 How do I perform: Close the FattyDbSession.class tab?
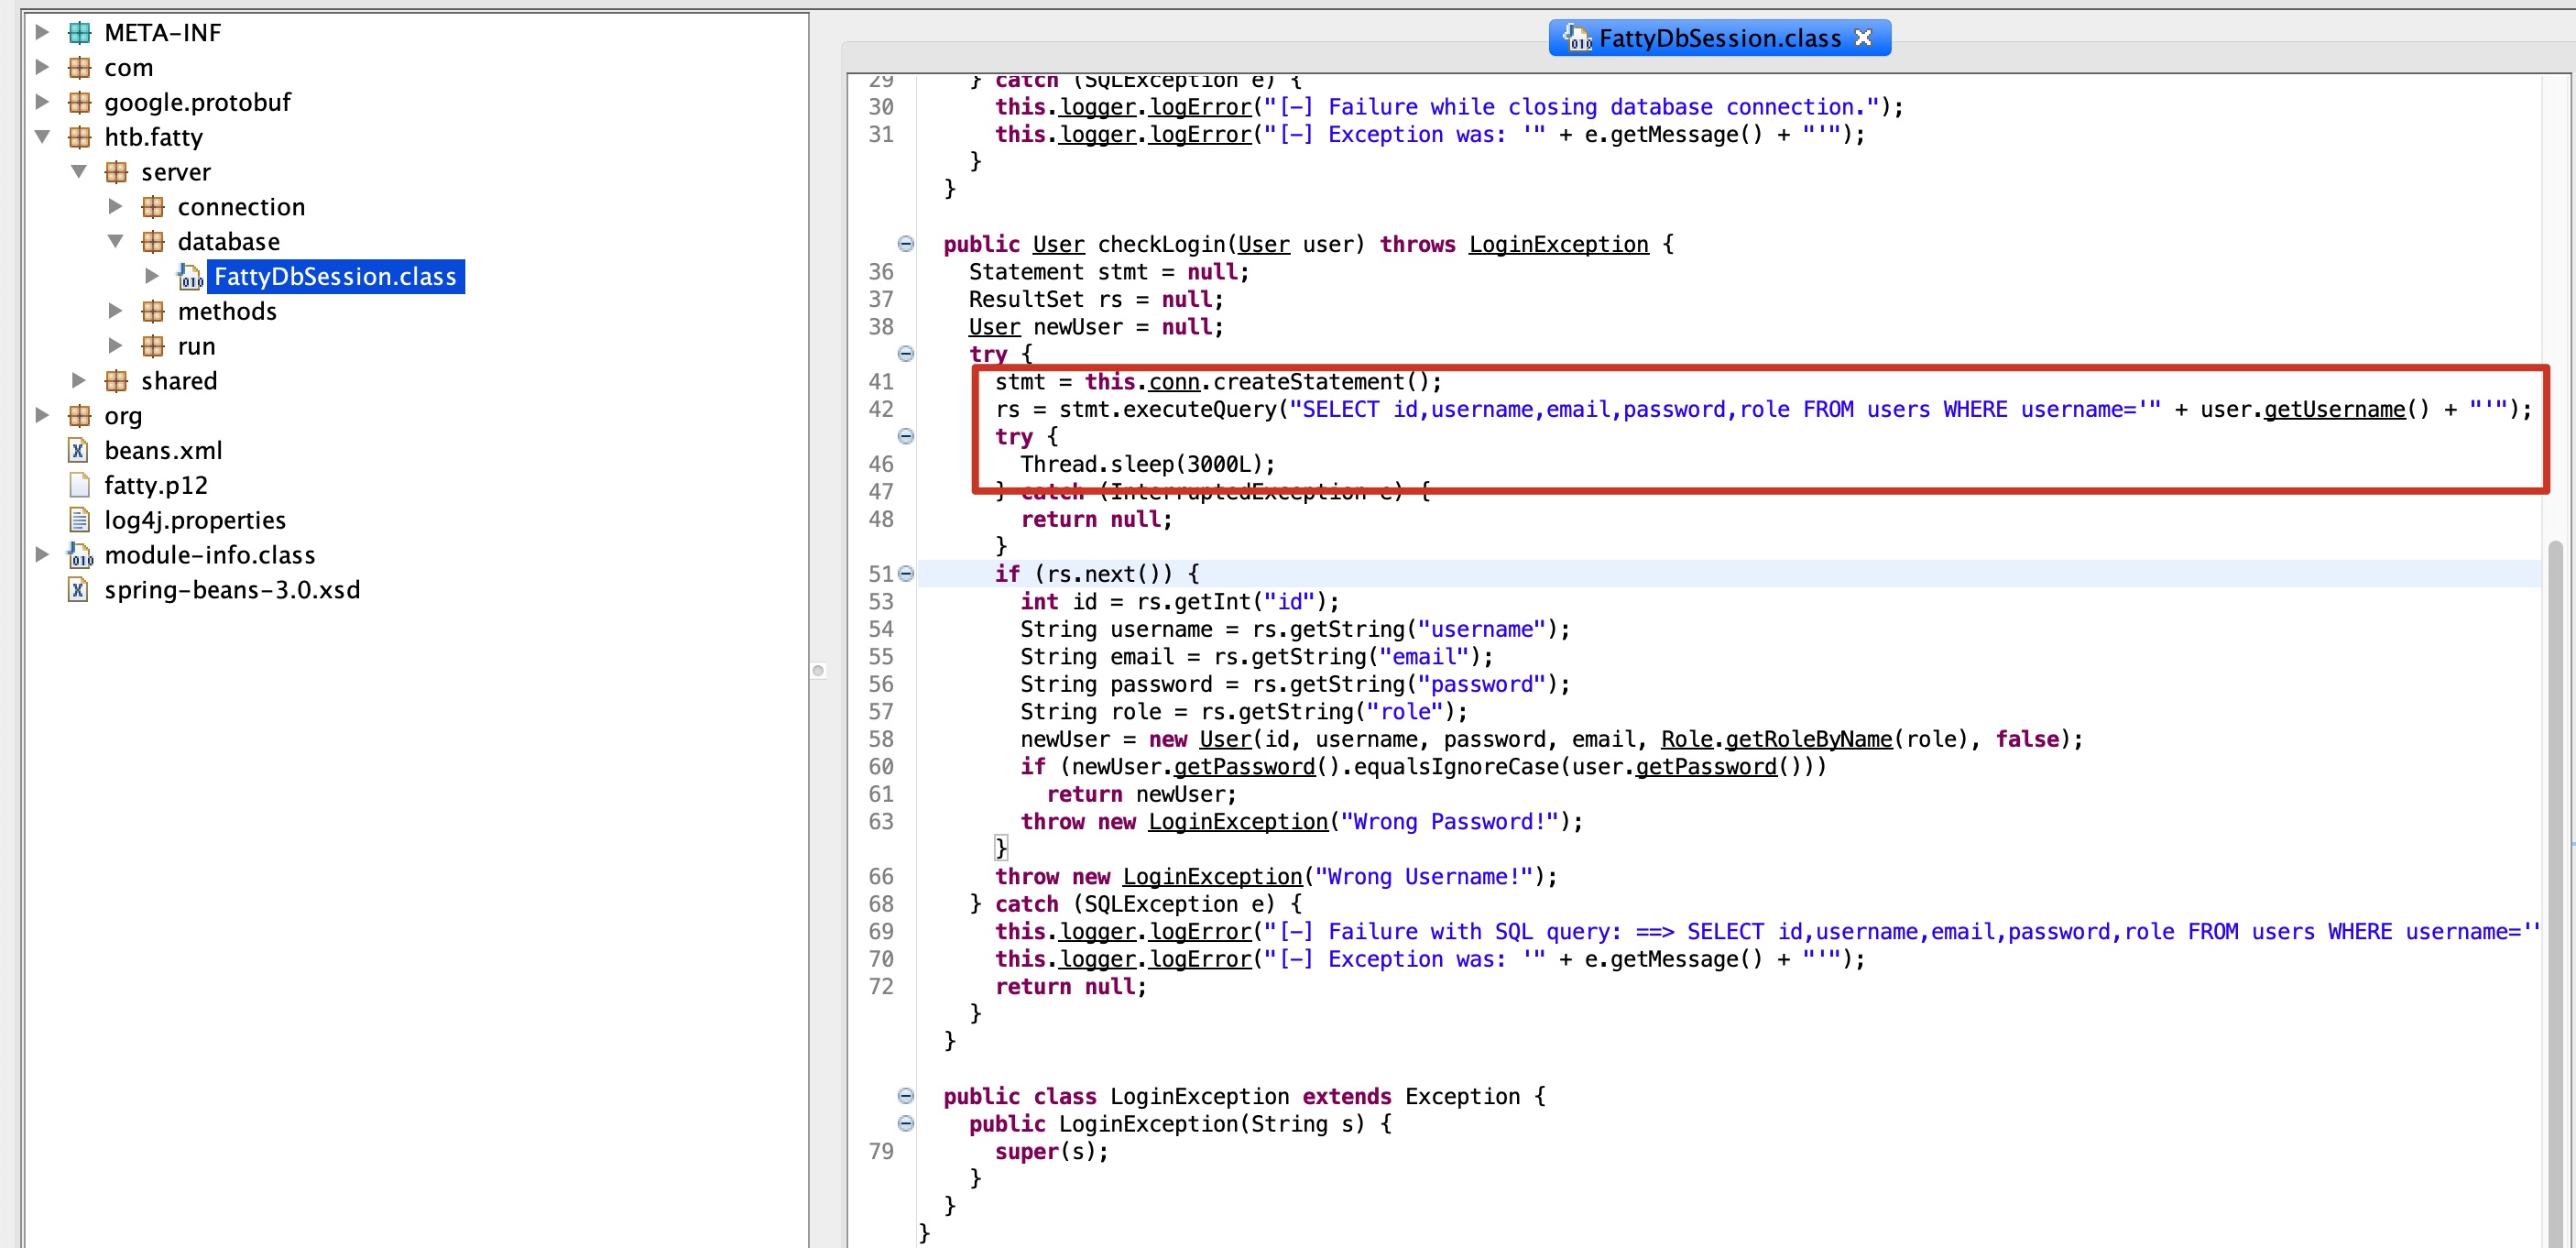point(1862,38)
